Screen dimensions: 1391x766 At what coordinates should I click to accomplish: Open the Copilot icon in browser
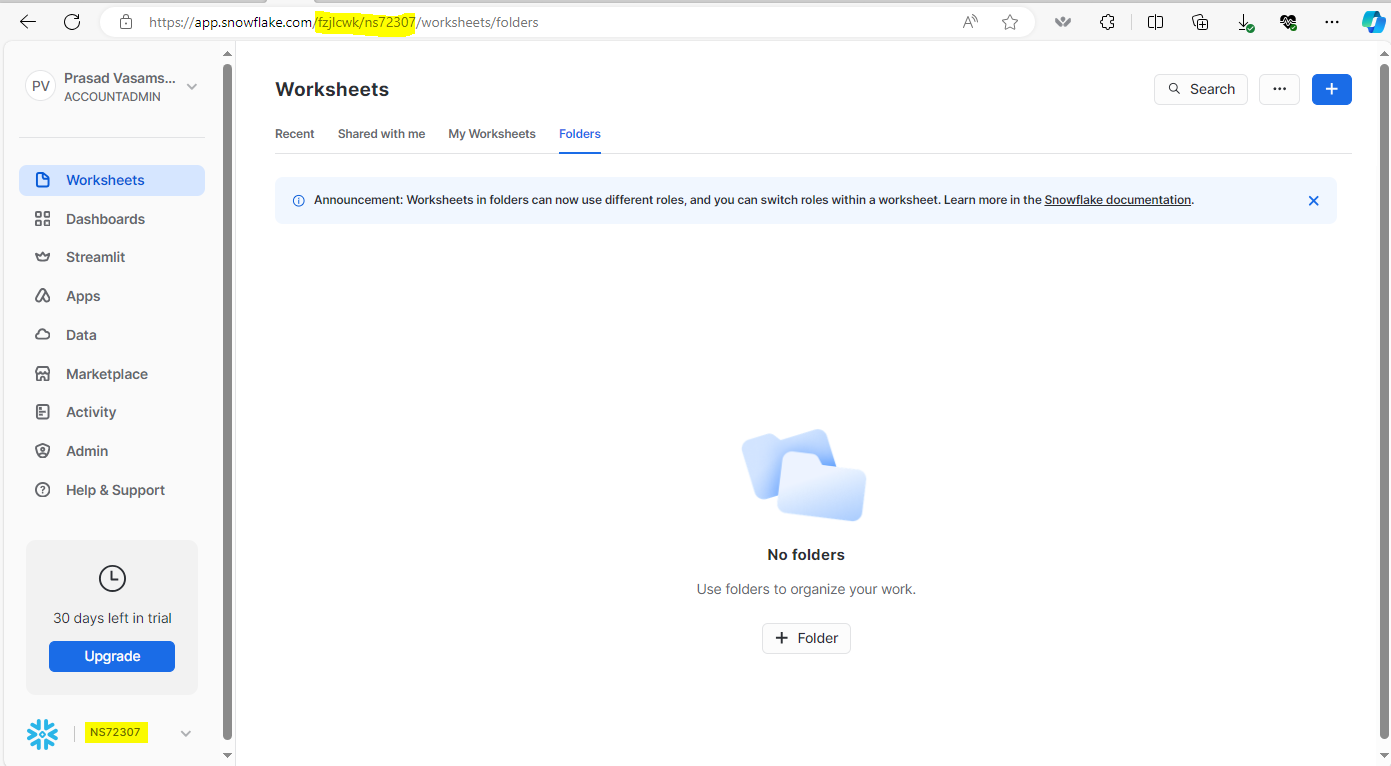(1373, 22)
